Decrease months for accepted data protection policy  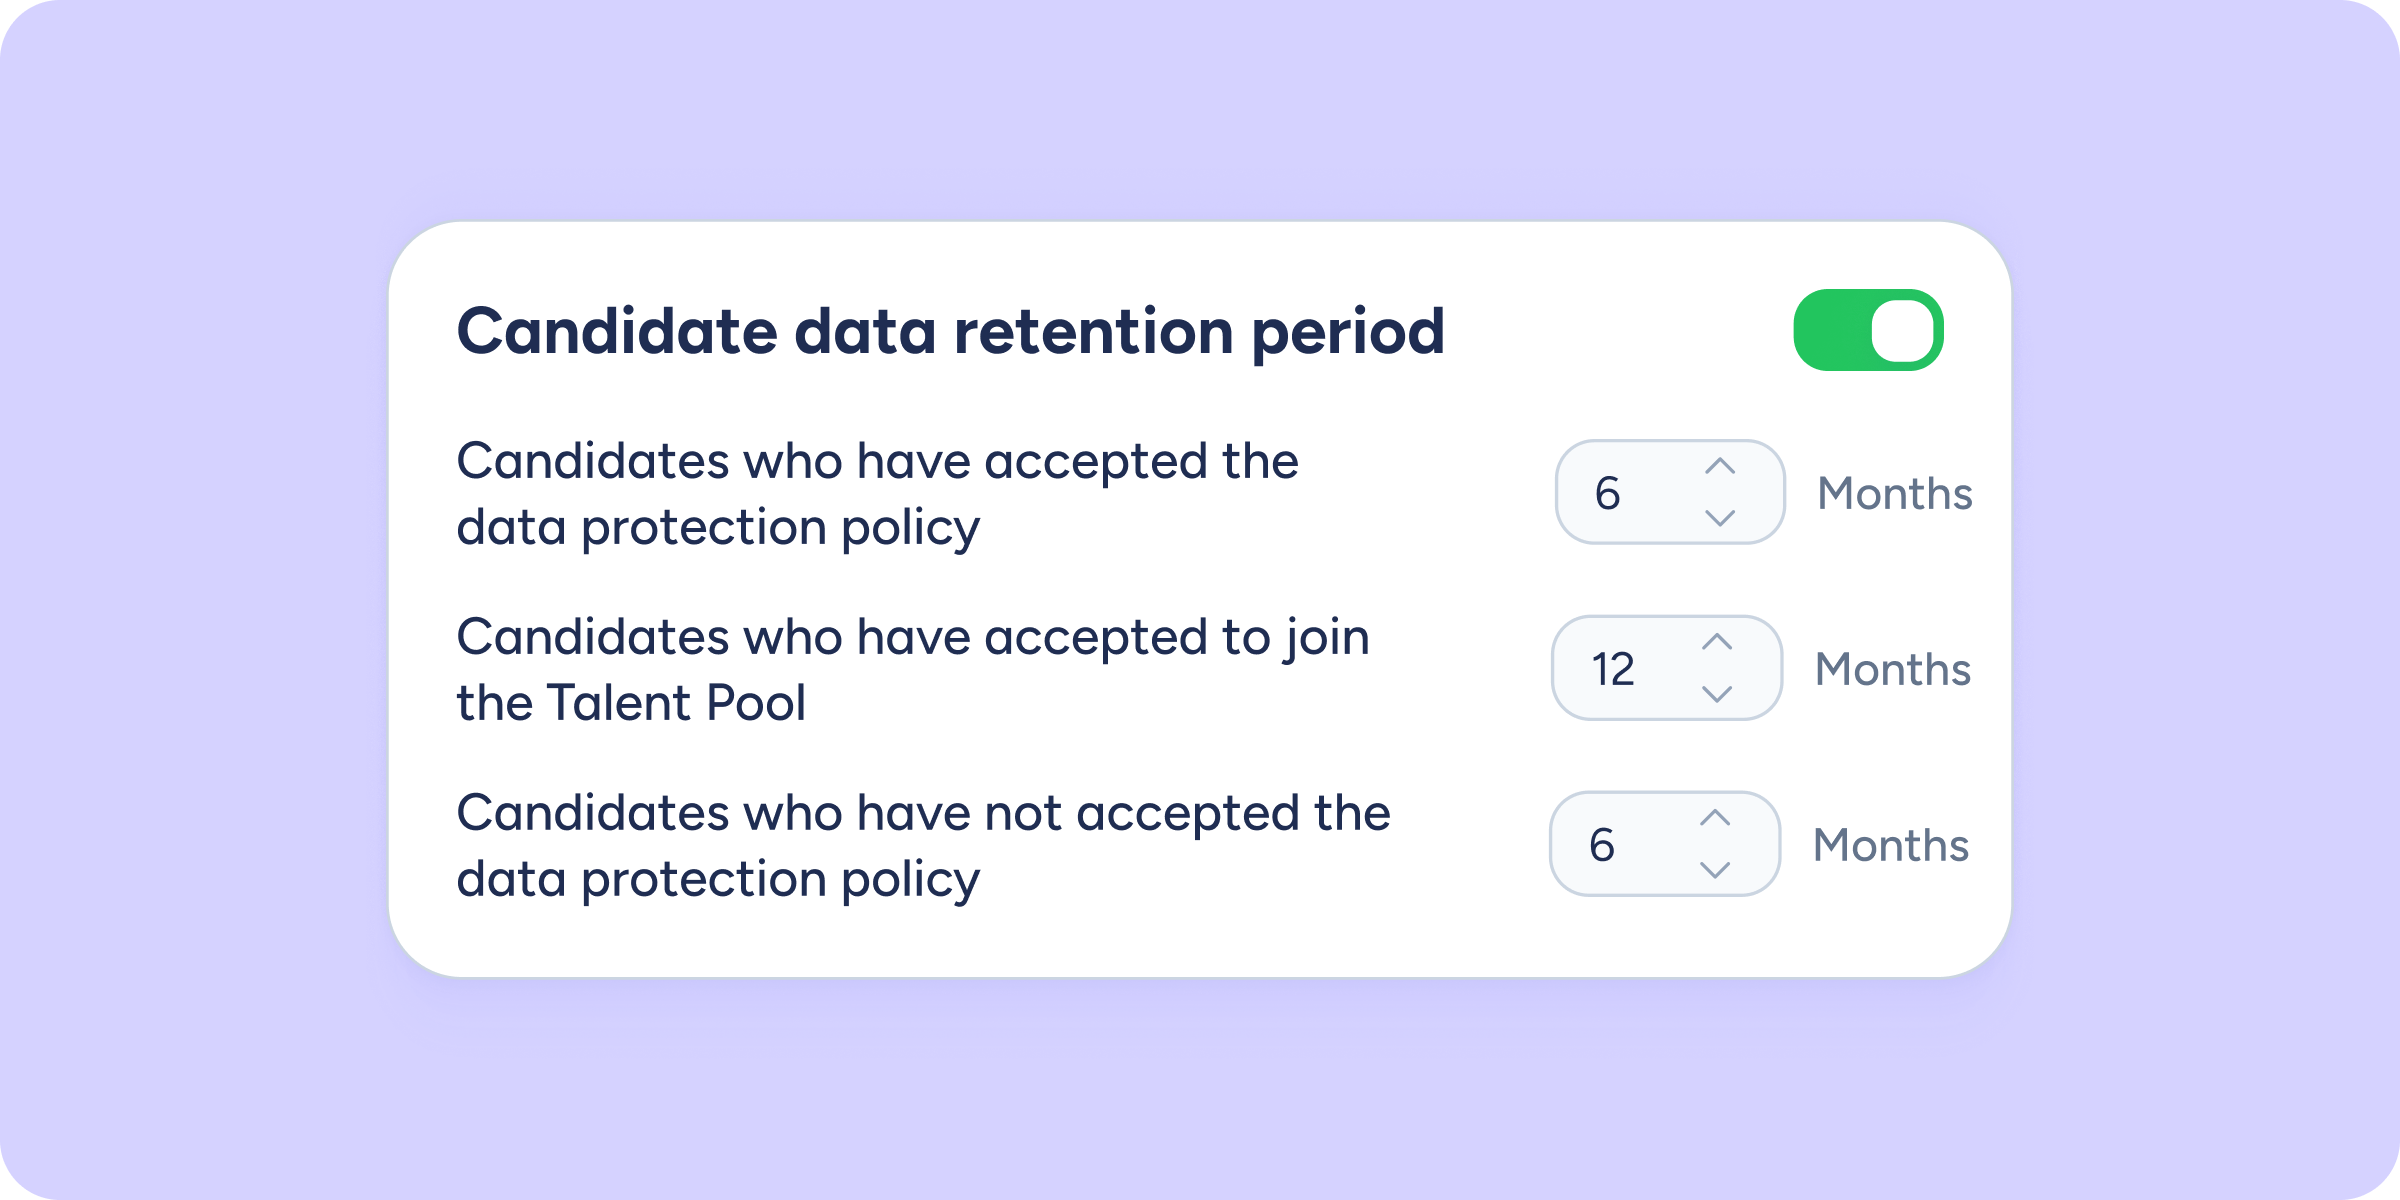1720,518
